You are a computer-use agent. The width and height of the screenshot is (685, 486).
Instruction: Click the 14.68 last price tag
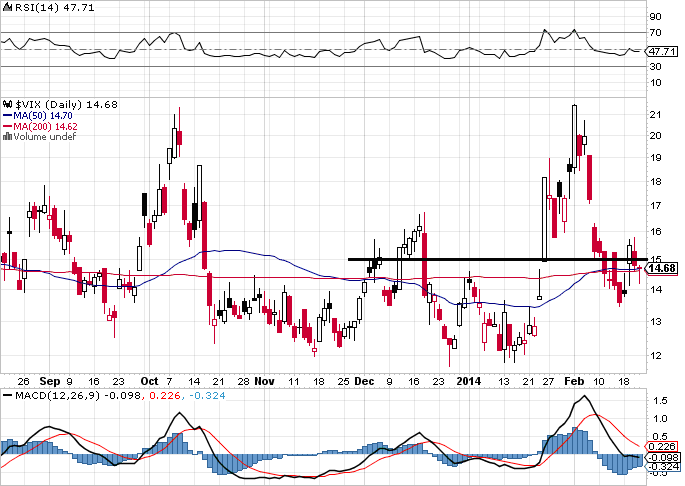[663, 268]
